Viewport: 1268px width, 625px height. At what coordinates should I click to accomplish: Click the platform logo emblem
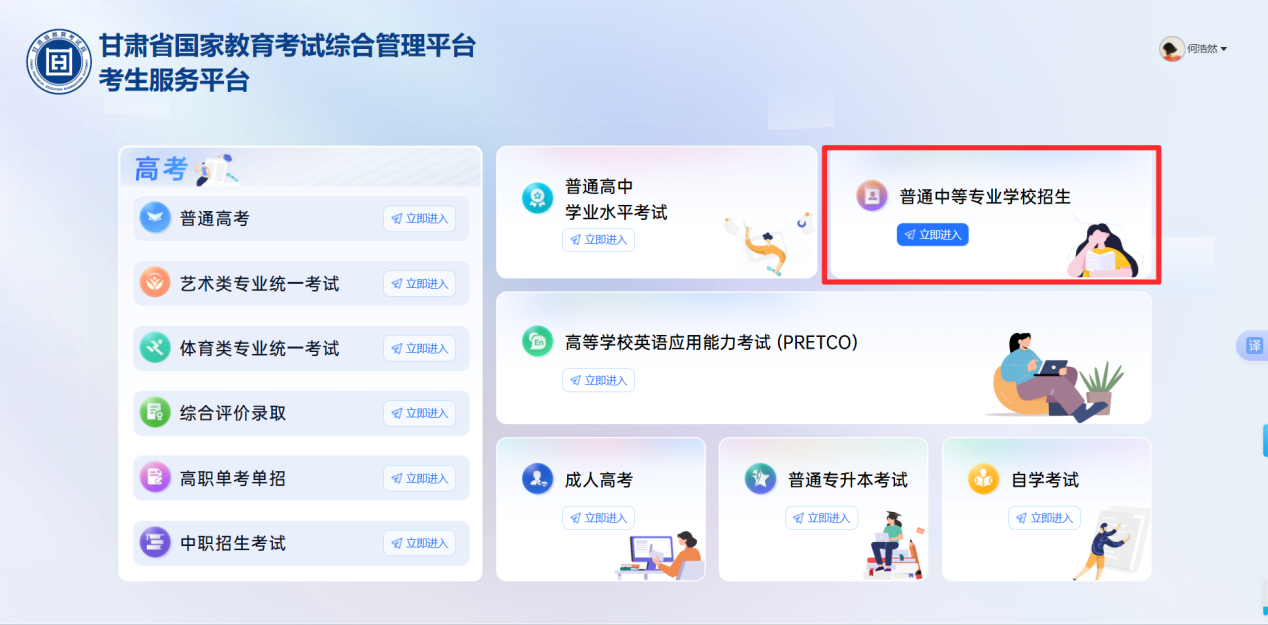[59, 62]
